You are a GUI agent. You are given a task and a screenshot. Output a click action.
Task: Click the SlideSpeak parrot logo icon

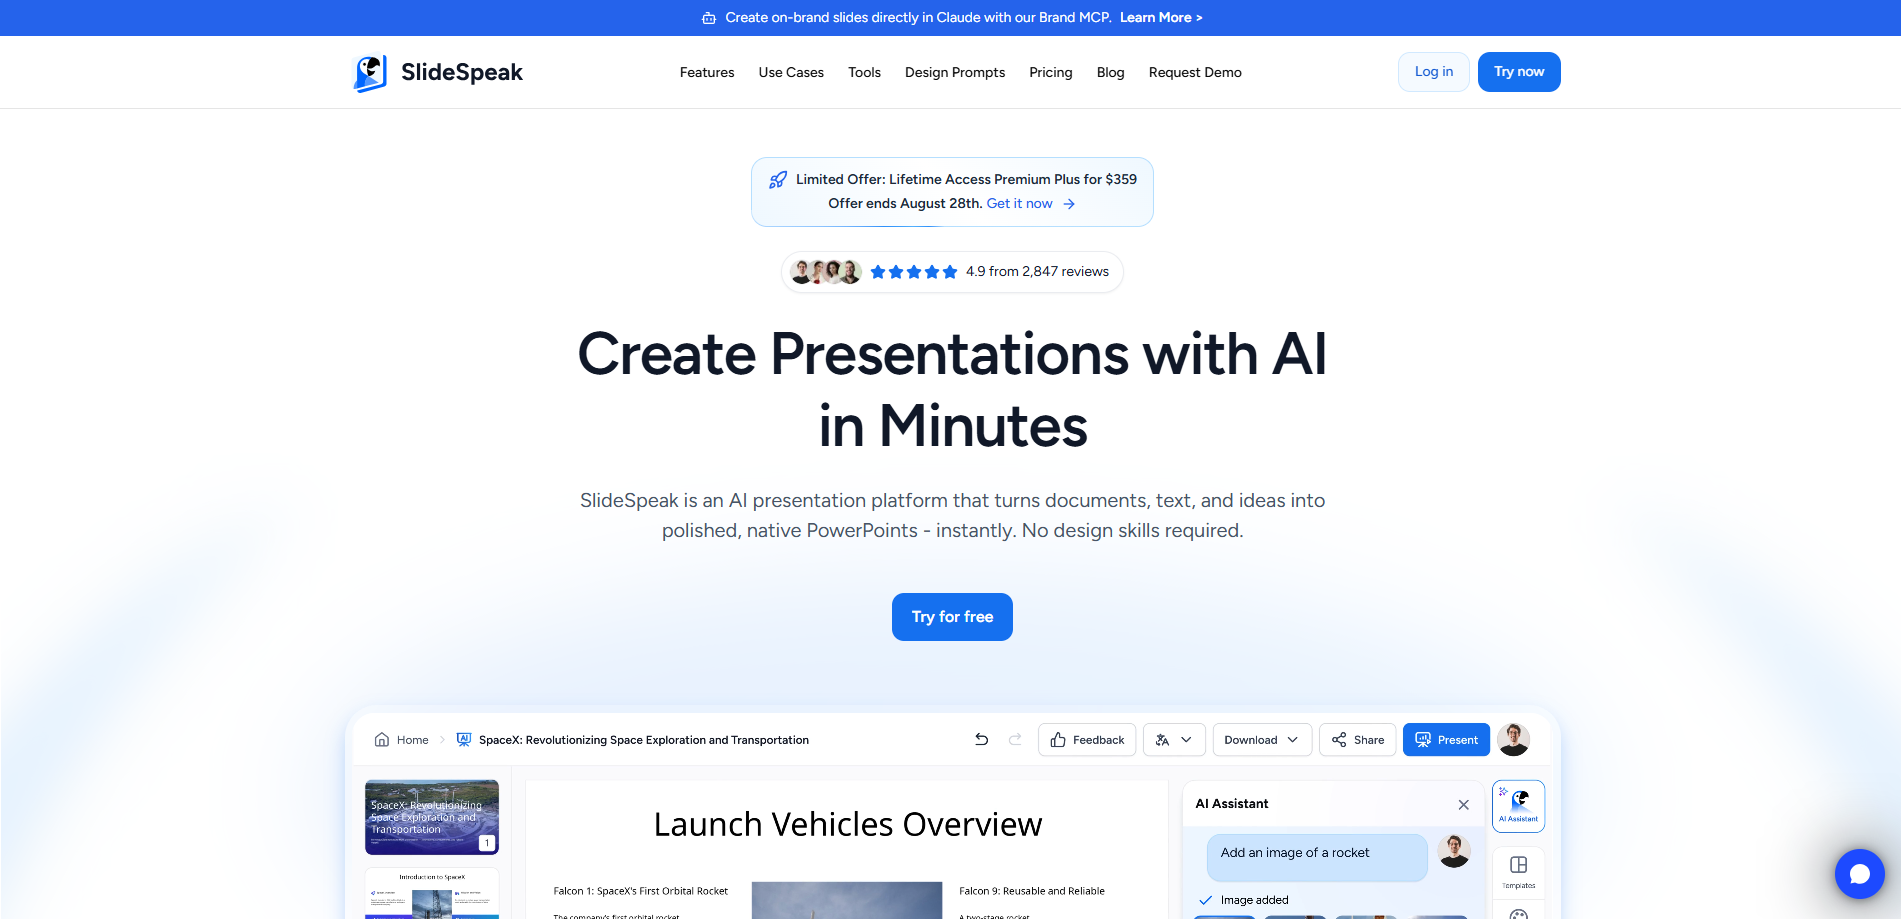[x=370, y=73]
